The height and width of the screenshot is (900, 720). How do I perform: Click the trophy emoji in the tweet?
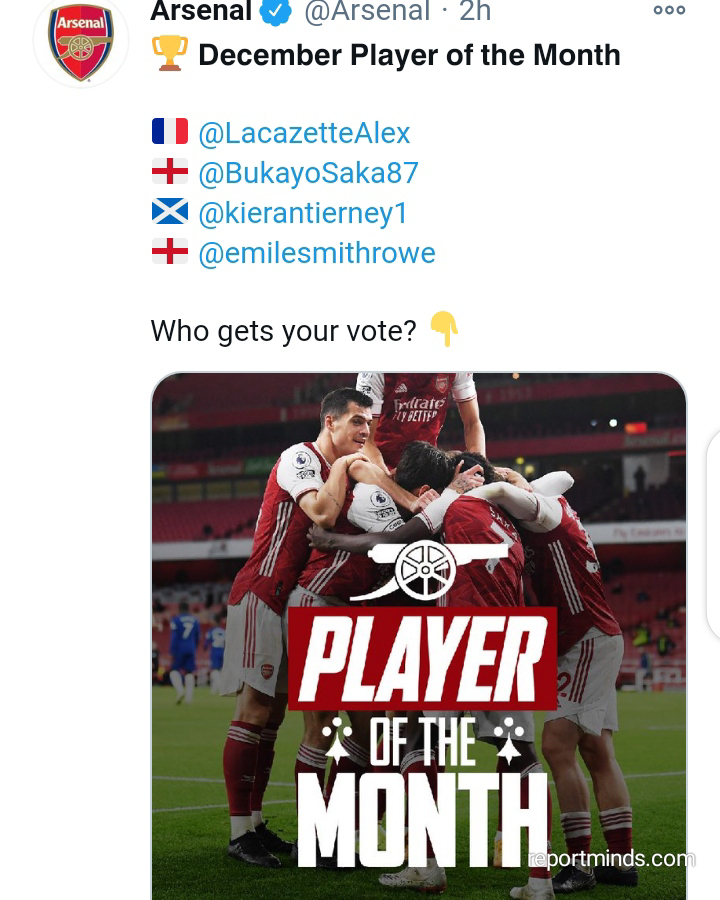tap(170, 55)
